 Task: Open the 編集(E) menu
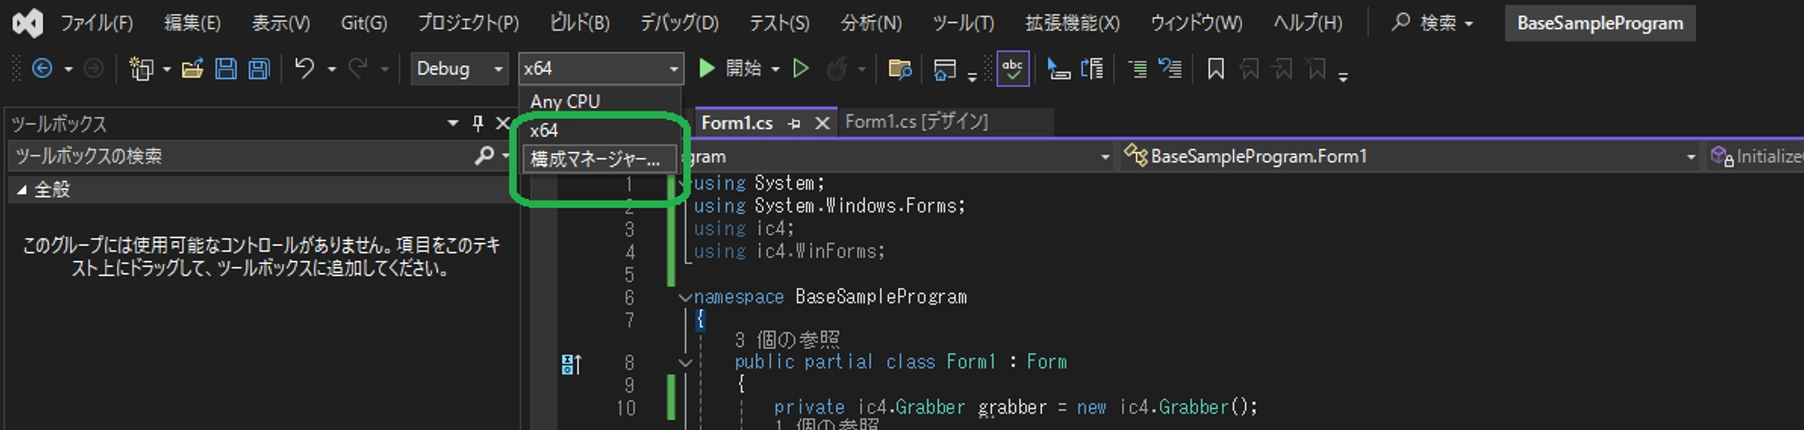[x=192, y=22]
